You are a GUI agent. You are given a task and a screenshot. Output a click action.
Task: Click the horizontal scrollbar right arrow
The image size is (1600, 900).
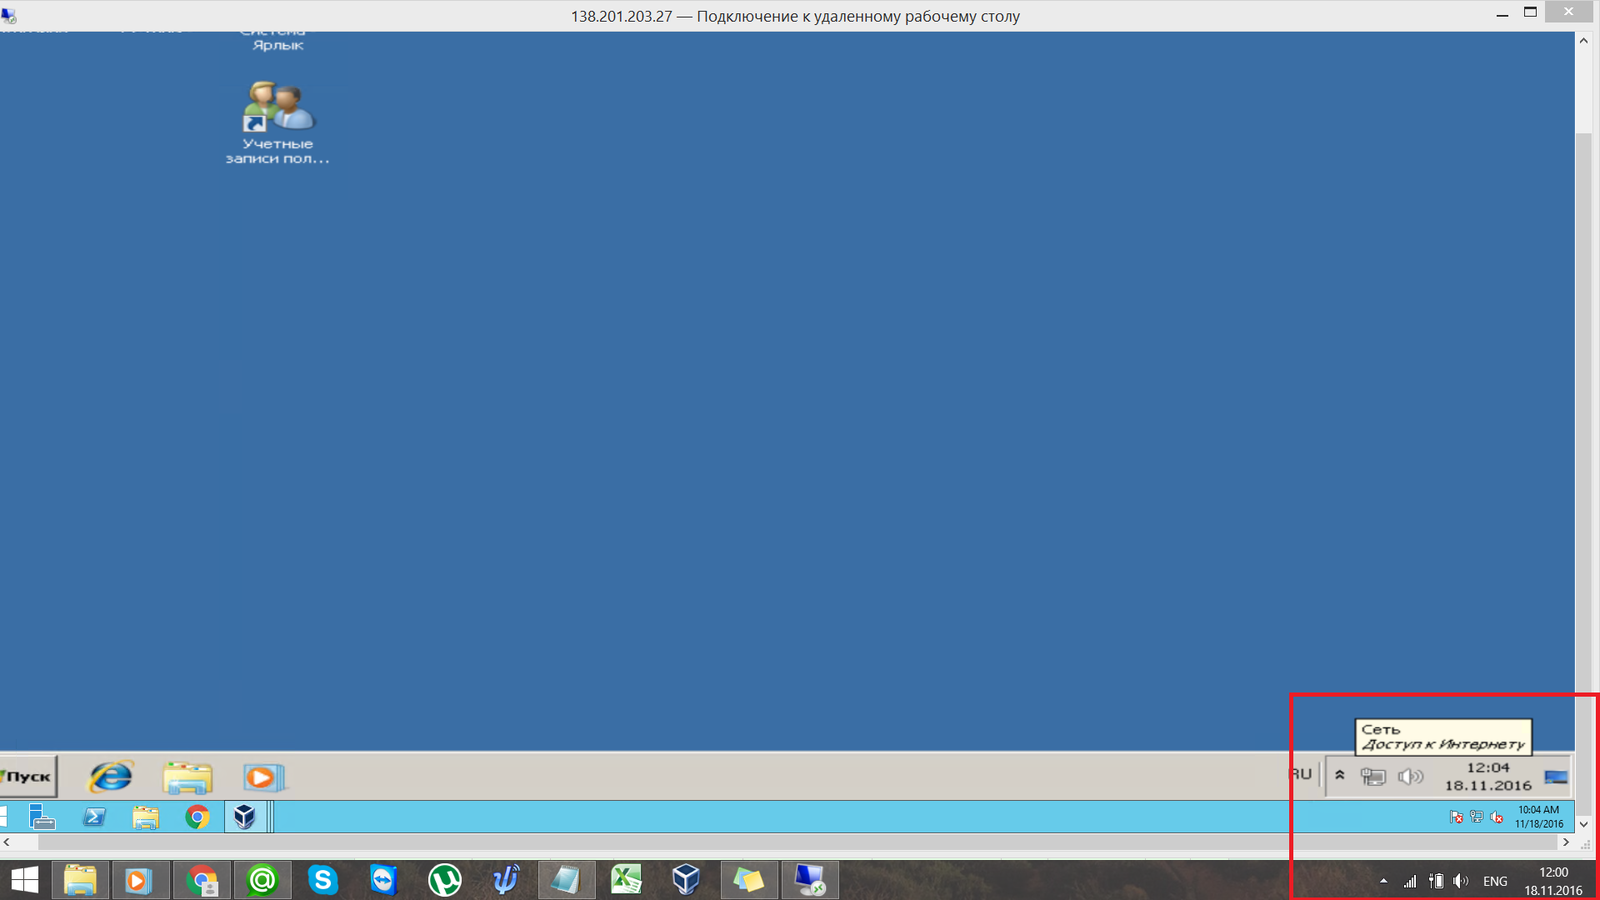point(1566,843)
